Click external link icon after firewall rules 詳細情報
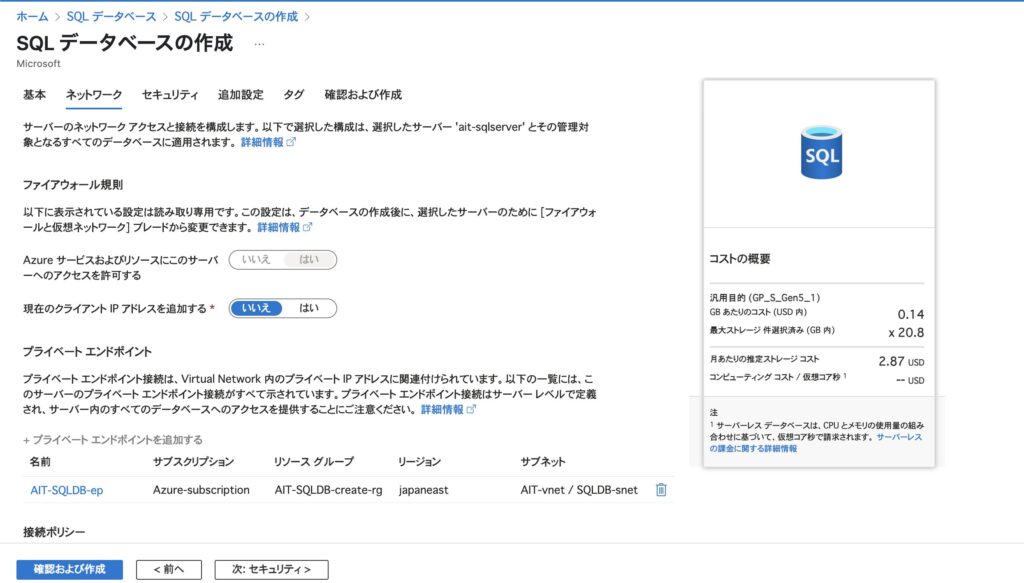The image size is (1024, 583). pyautogui.click(x=308, y=227)
